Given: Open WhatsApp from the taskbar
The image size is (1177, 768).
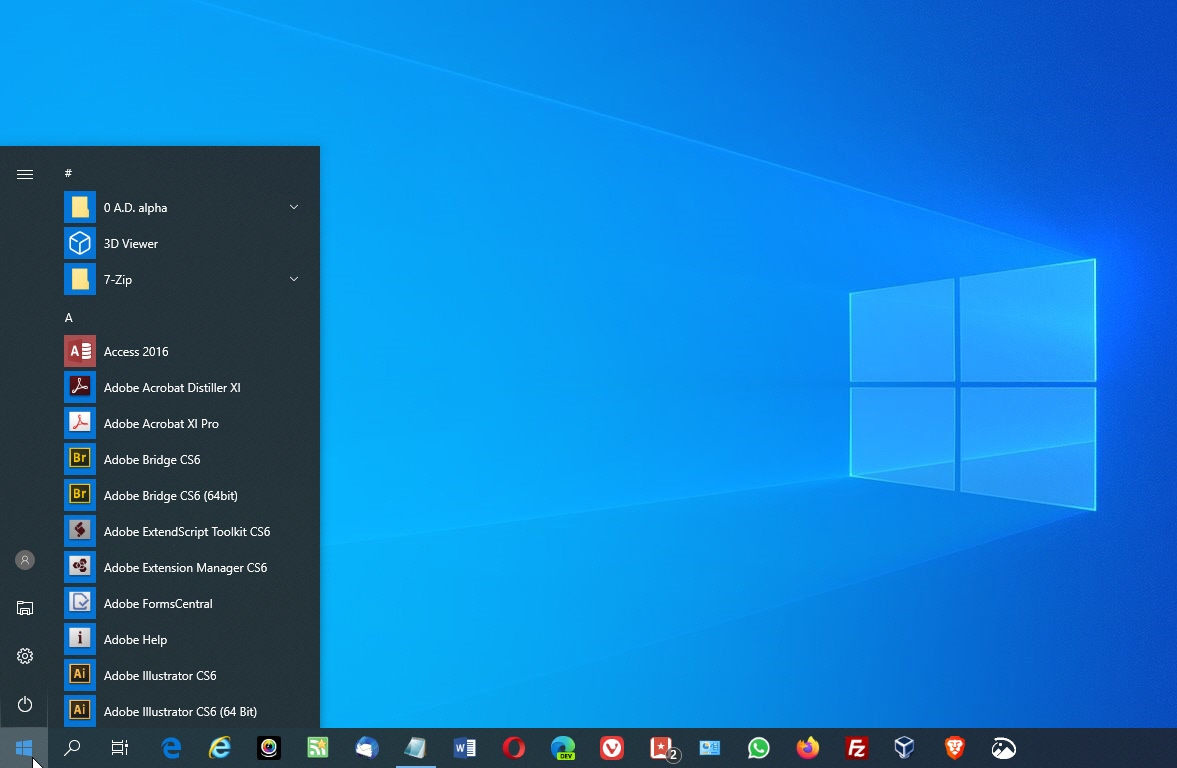Looking at the screenshot, I should [x=759, y=748].
